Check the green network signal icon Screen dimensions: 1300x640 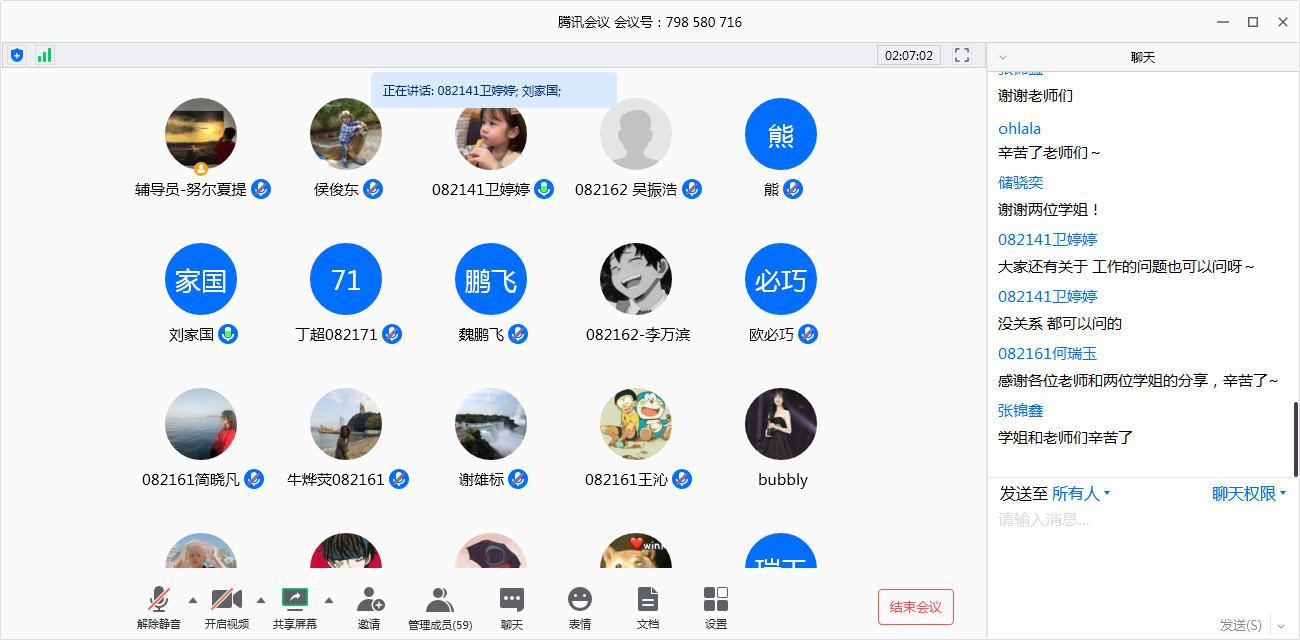click(44, 55)
